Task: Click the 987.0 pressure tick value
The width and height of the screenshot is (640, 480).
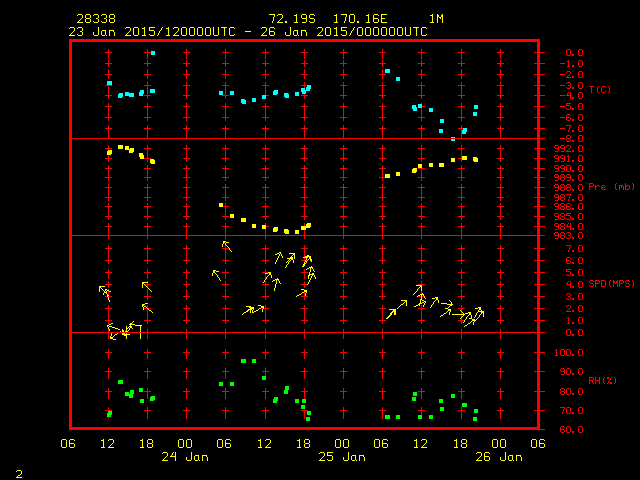Action: (x=569, y=198)
